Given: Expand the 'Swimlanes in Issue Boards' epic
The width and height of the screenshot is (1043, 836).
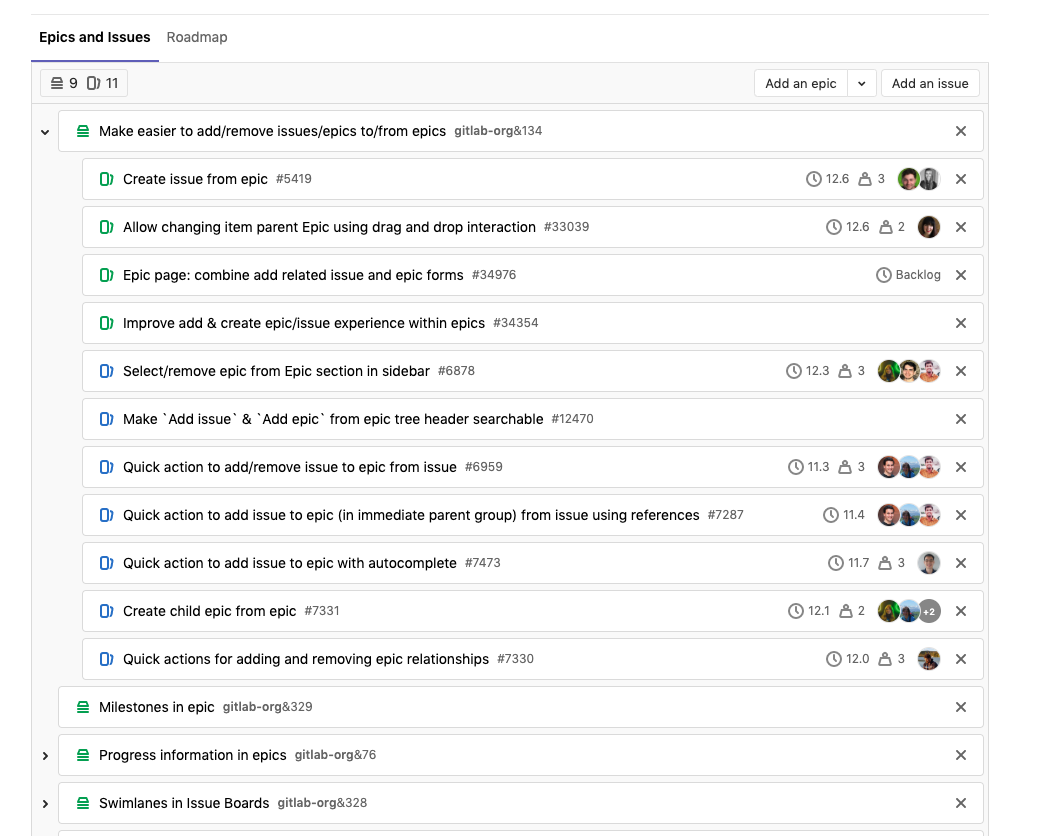Looking at the screenshot, I should pyautogui.click(x=45, y=804).
